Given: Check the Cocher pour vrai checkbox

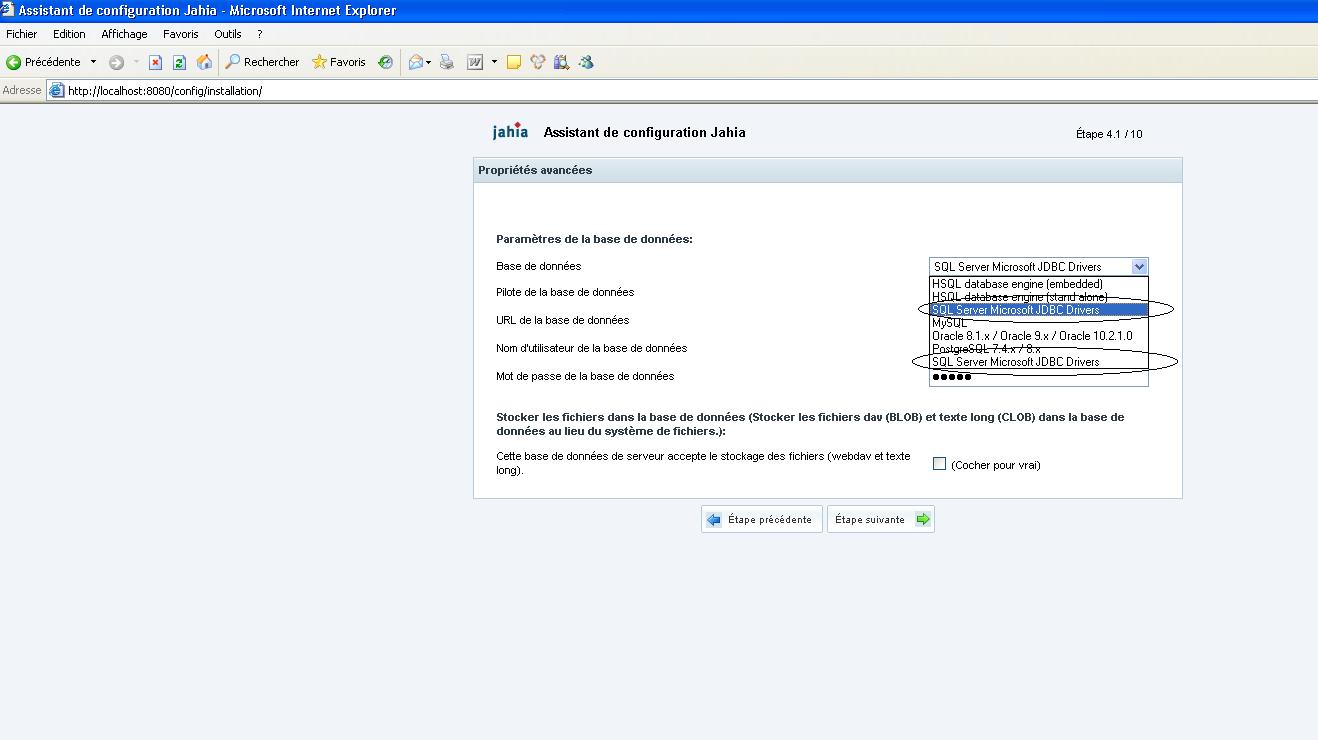Looking at the screenshot, I should click(x=939, y=464).
